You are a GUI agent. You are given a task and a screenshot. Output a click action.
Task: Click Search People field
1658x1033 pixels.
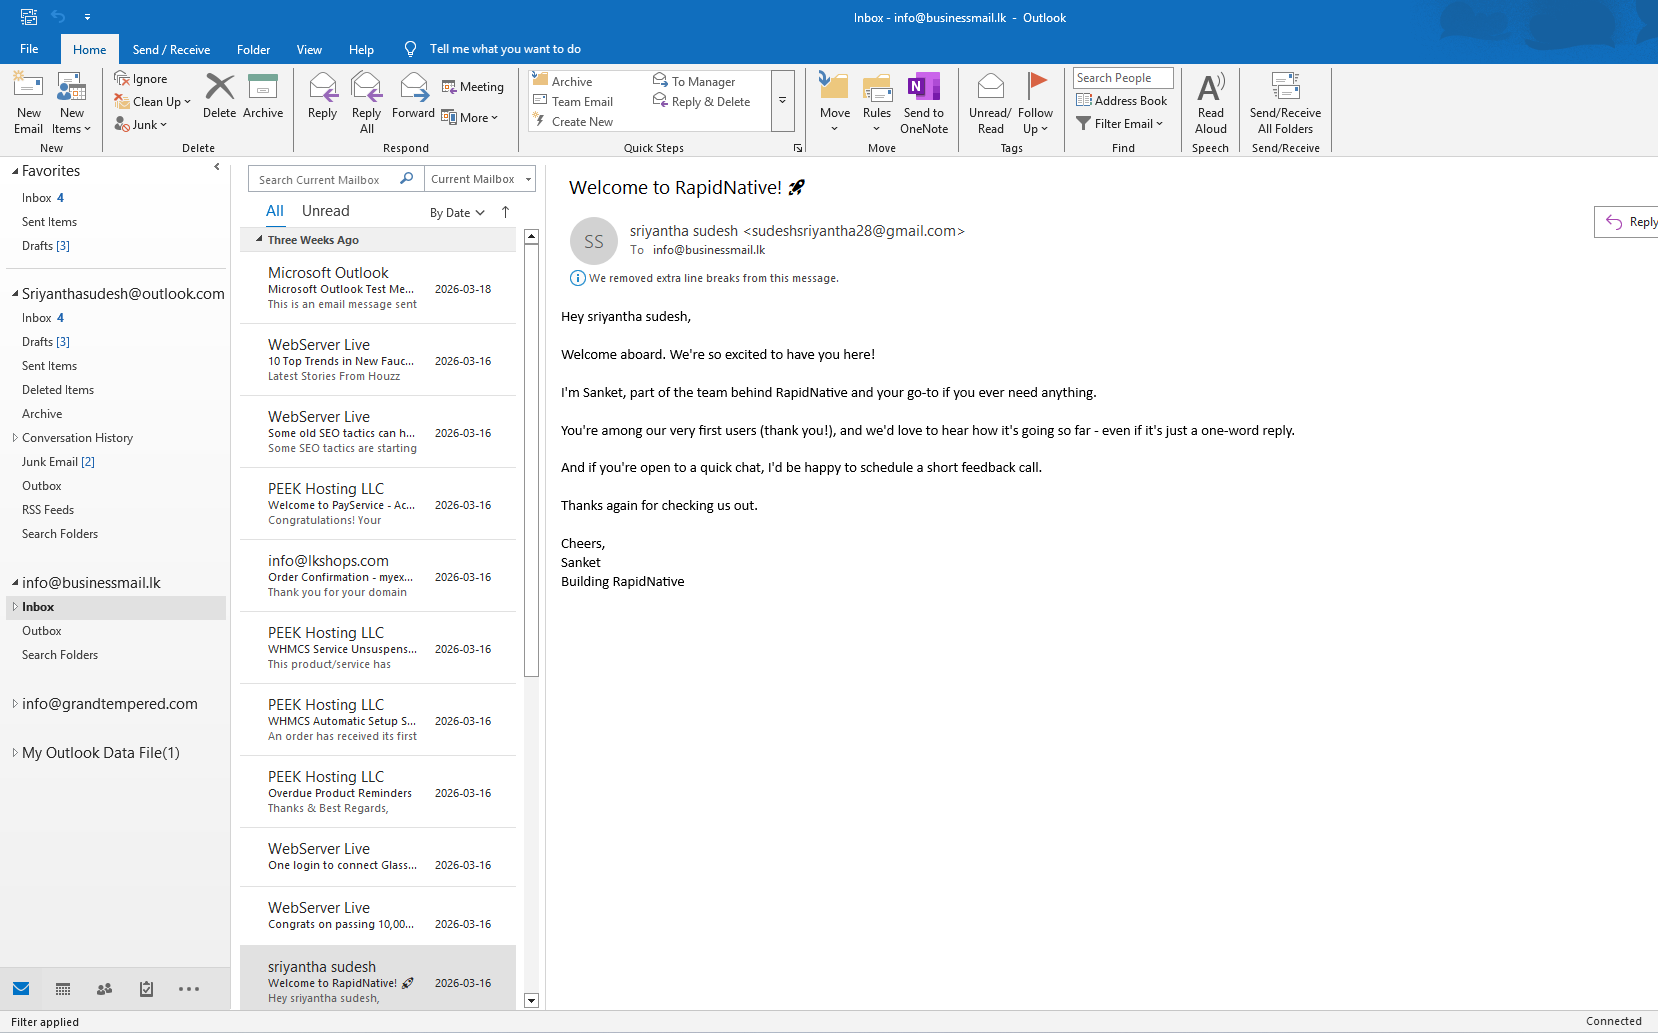coord(1123,78)
